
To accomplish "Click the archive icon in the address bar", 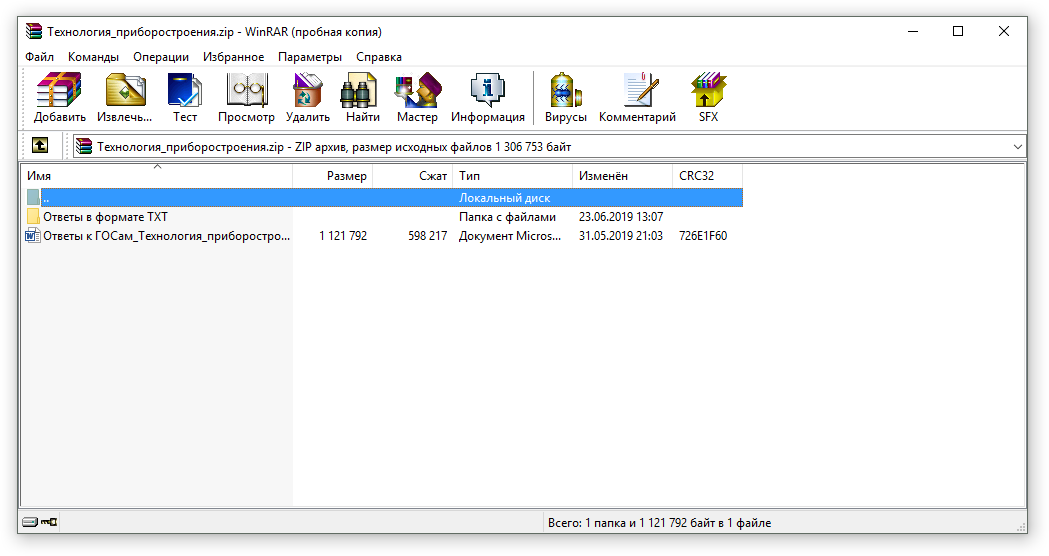I will 84,146.
